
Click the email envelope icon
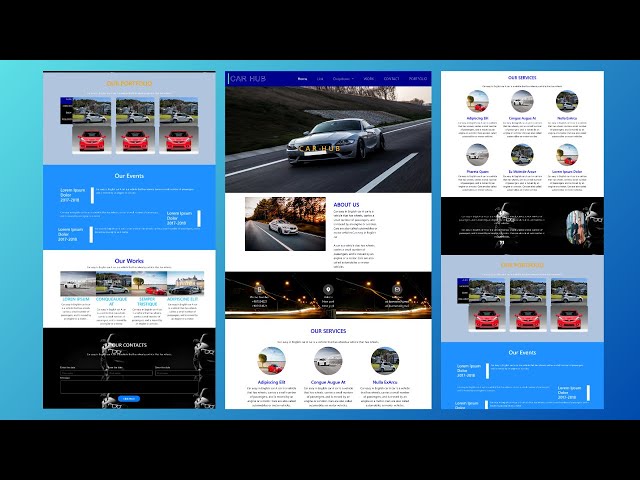[x=397, y=289]
